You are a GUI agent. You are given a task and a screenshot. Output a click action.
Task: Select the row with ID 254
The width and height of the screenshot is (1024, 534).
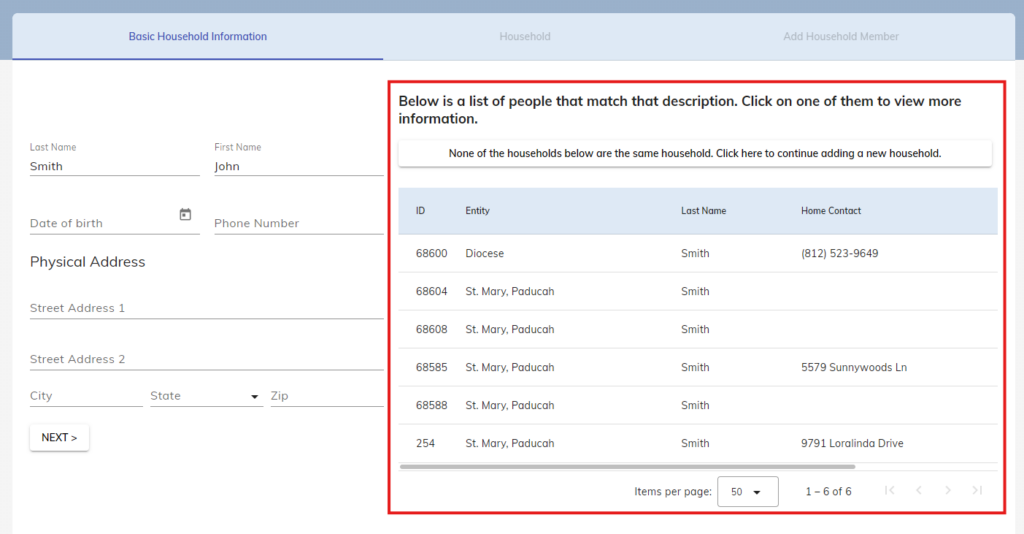point(698,443)
